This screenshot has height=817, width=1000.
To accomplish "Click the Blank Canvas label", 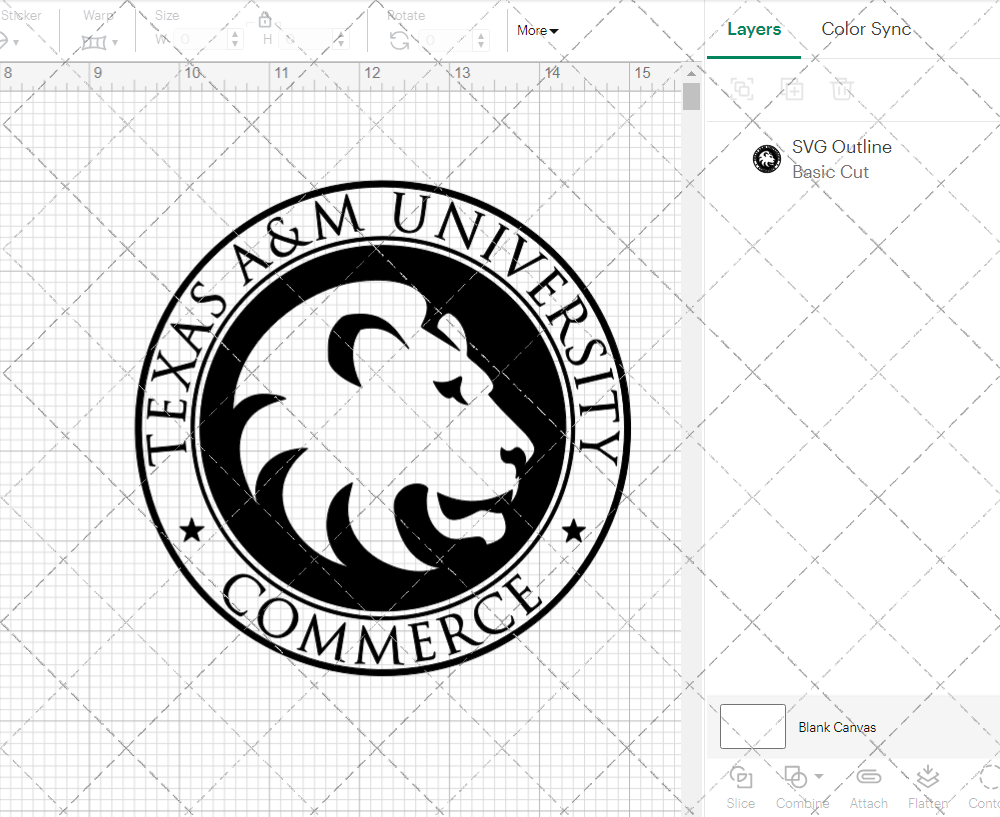I will pos(837,727).
